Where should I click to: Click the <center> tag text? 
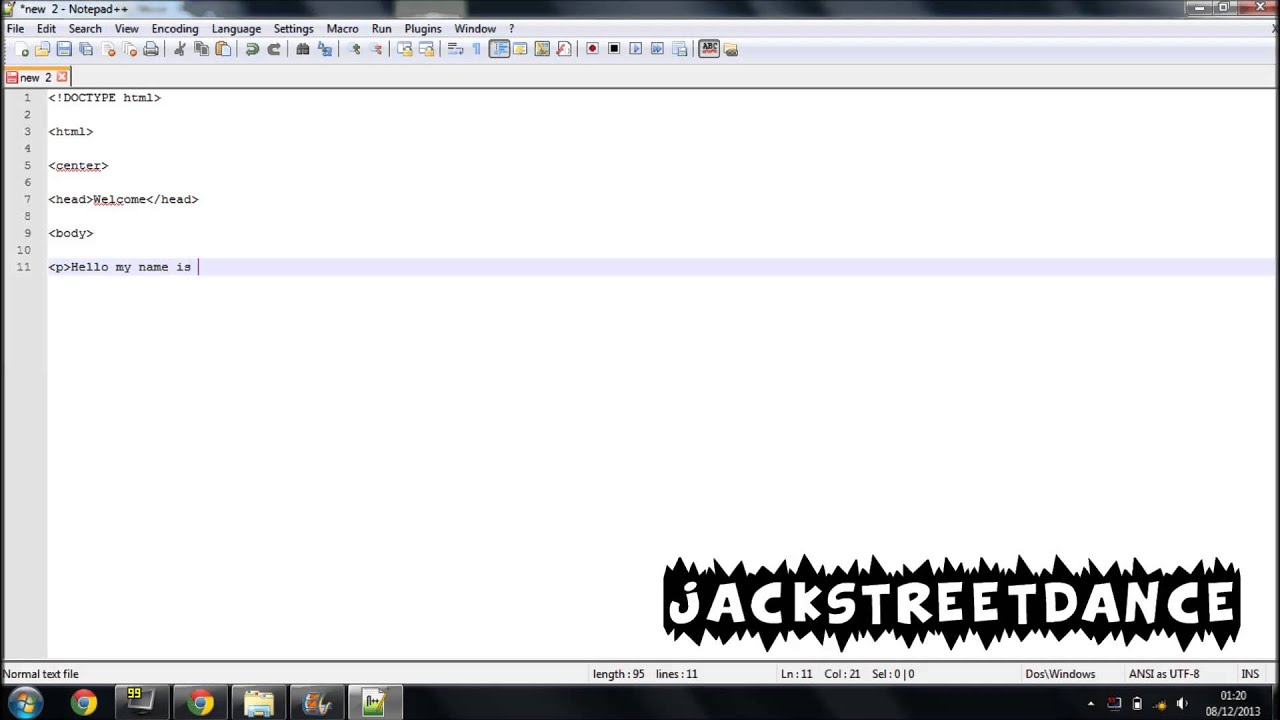click(78, 166)
